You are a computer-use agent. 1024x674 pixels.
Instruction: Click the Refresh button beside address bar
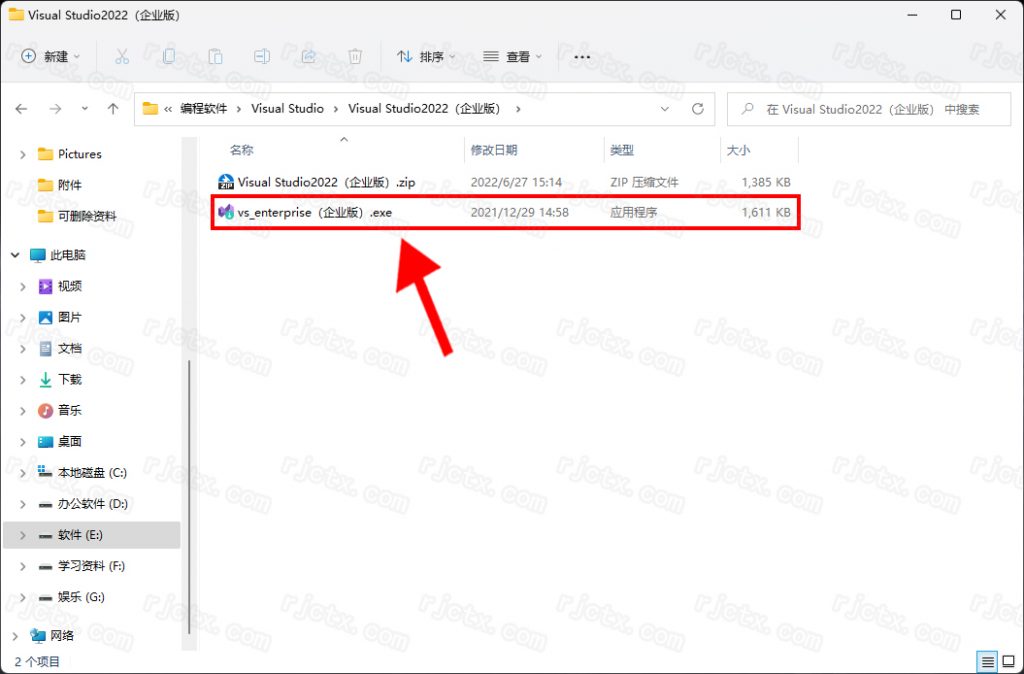pos(698,109)
